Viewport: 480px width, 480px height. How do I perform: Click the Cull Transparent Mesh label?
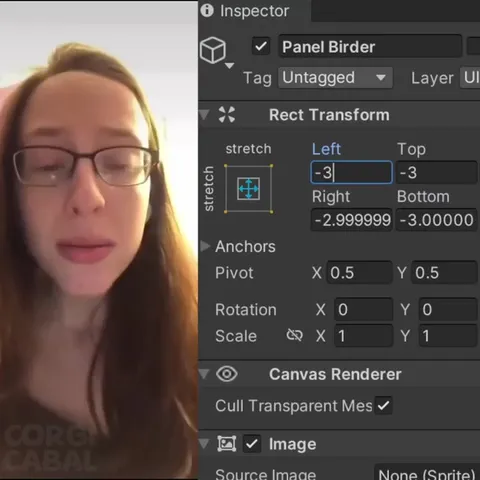click(294, 406)
